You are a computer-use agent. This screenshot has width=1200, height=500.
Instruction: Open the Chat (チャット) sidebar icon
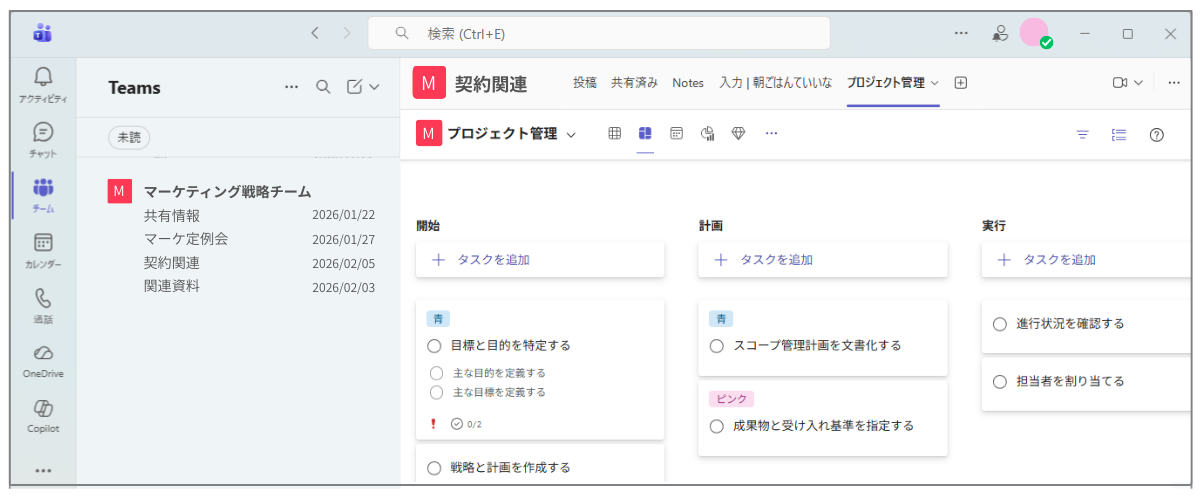click(x=43, y=139)
